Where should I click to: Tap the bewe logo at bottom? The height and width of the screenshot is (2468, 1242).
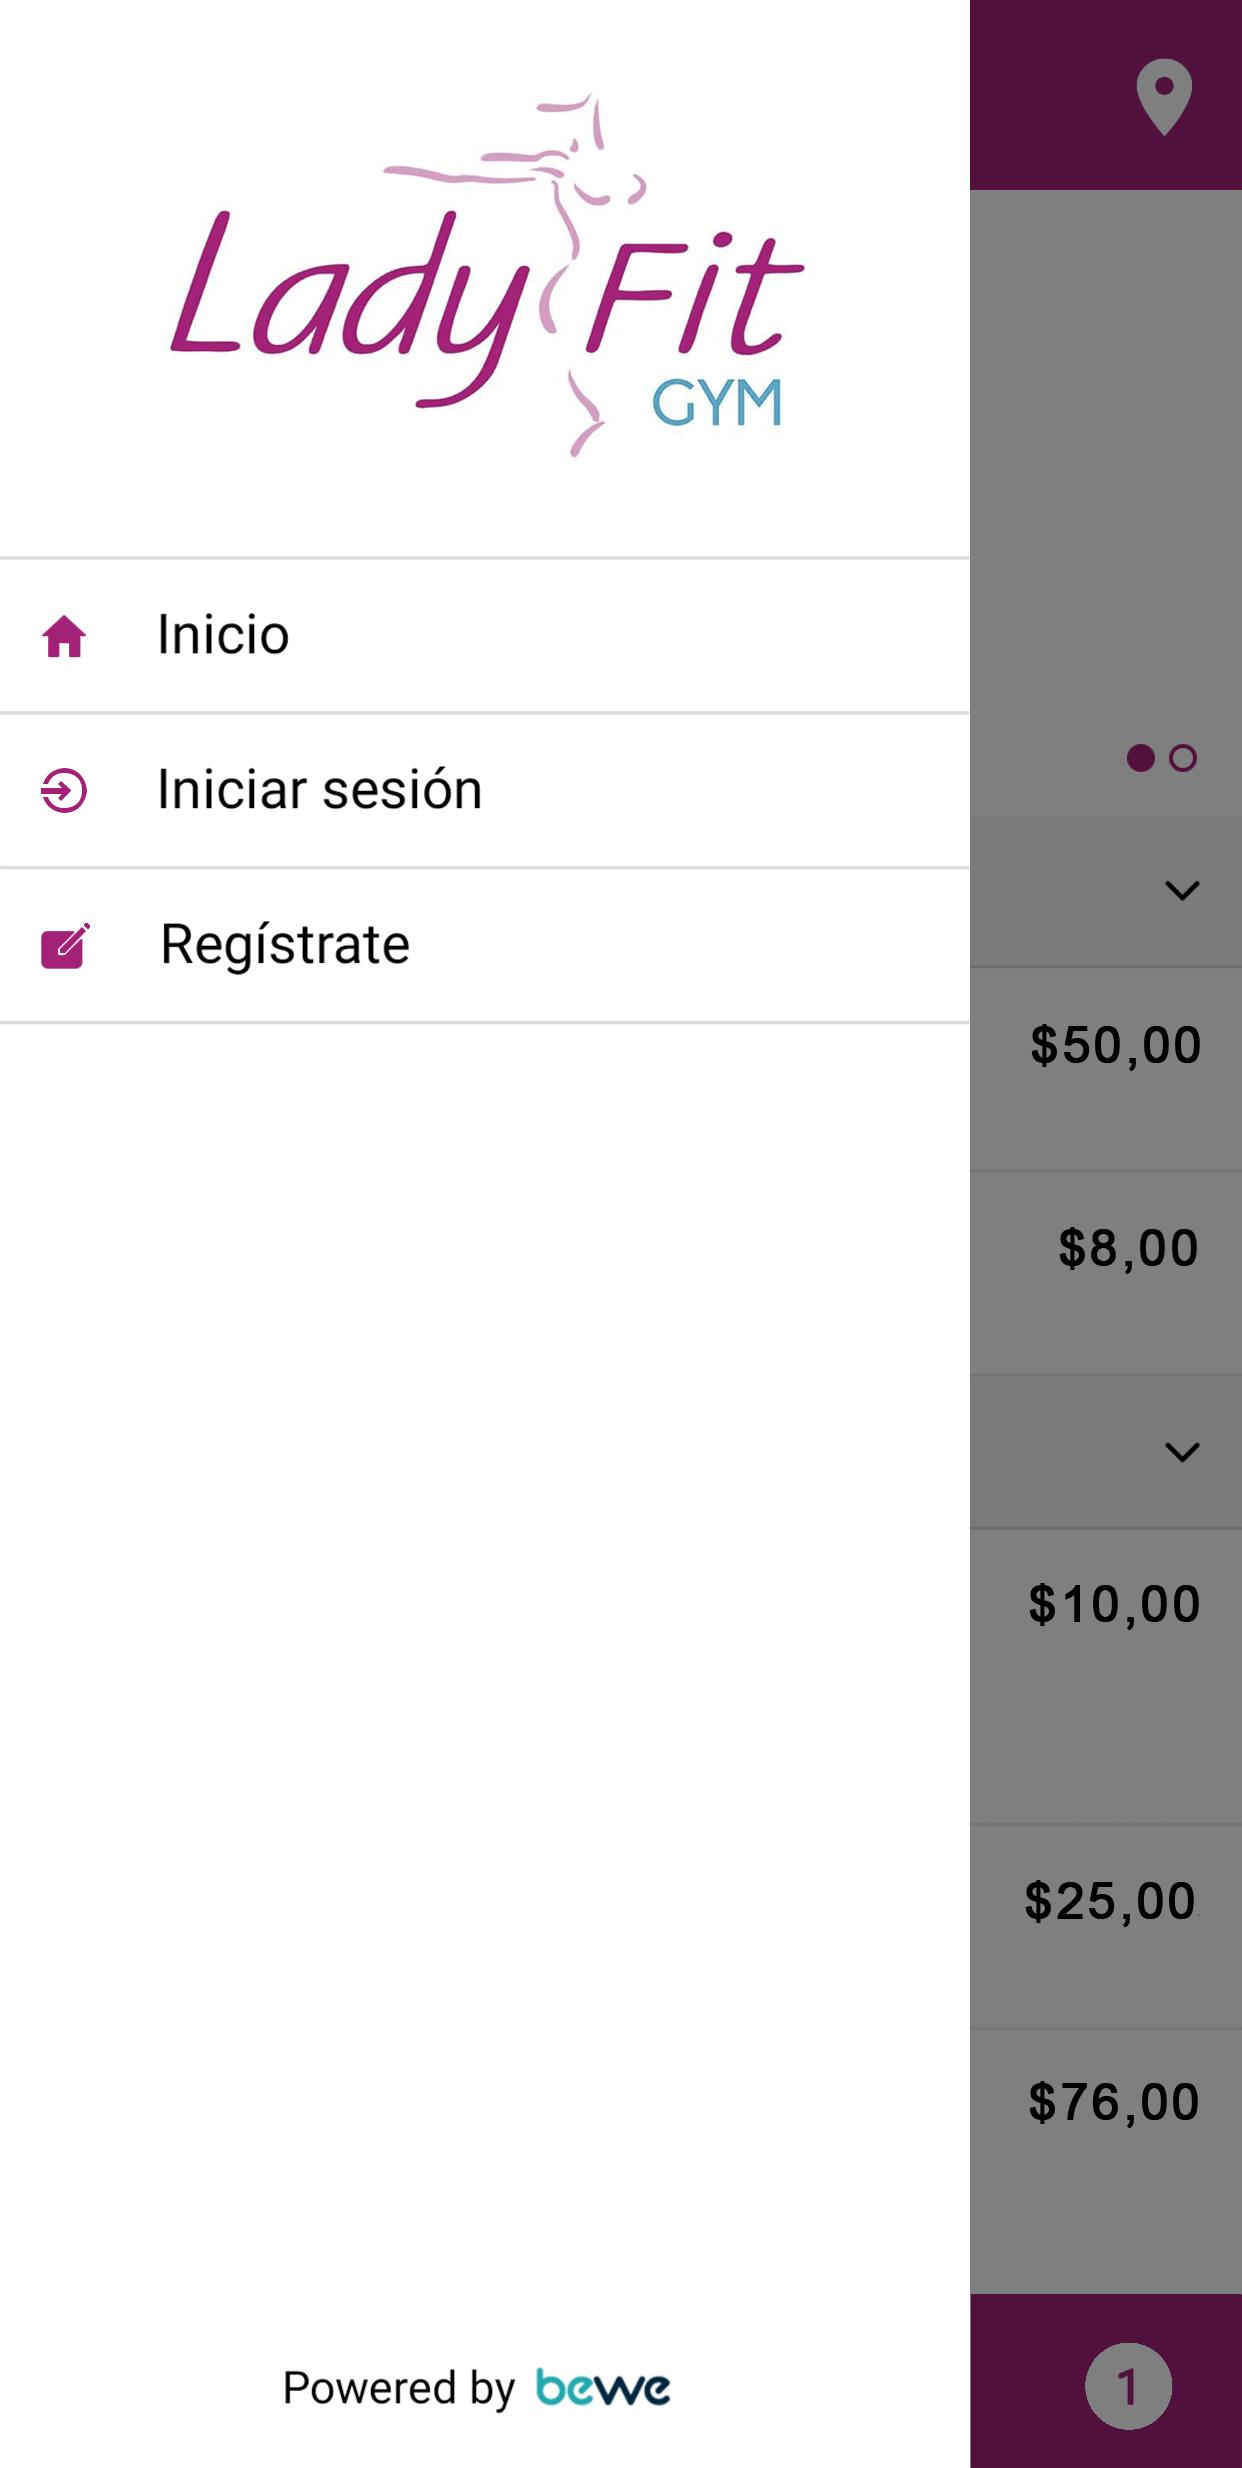pos(603,2388)
